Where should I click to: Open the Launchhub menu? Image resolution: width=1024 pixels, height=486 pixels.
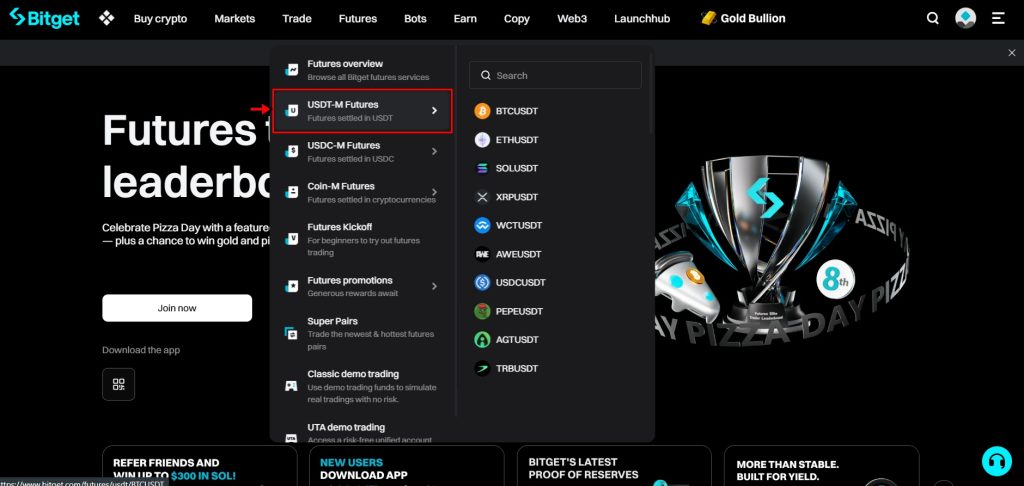click(642, 18)
